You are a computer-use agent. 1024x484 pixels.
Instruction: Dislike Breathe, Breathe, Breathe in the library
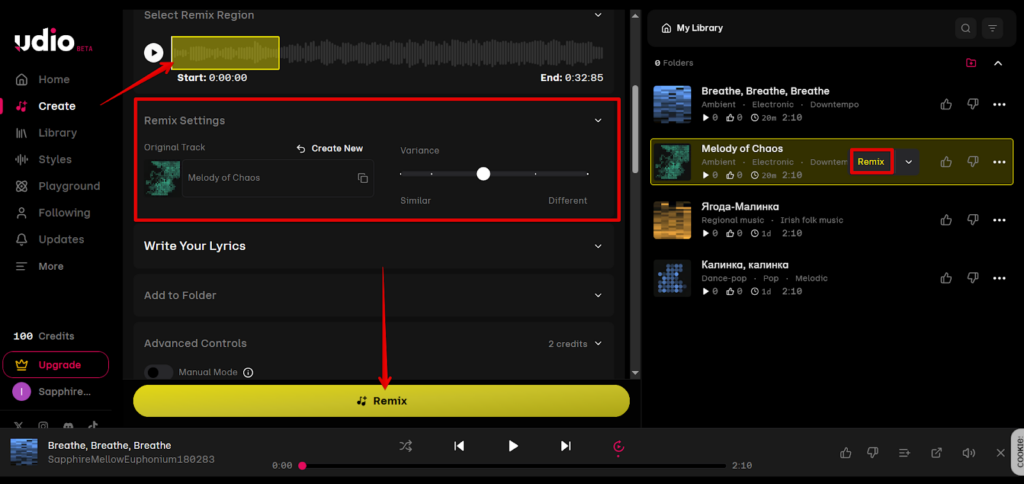[973, 105]
